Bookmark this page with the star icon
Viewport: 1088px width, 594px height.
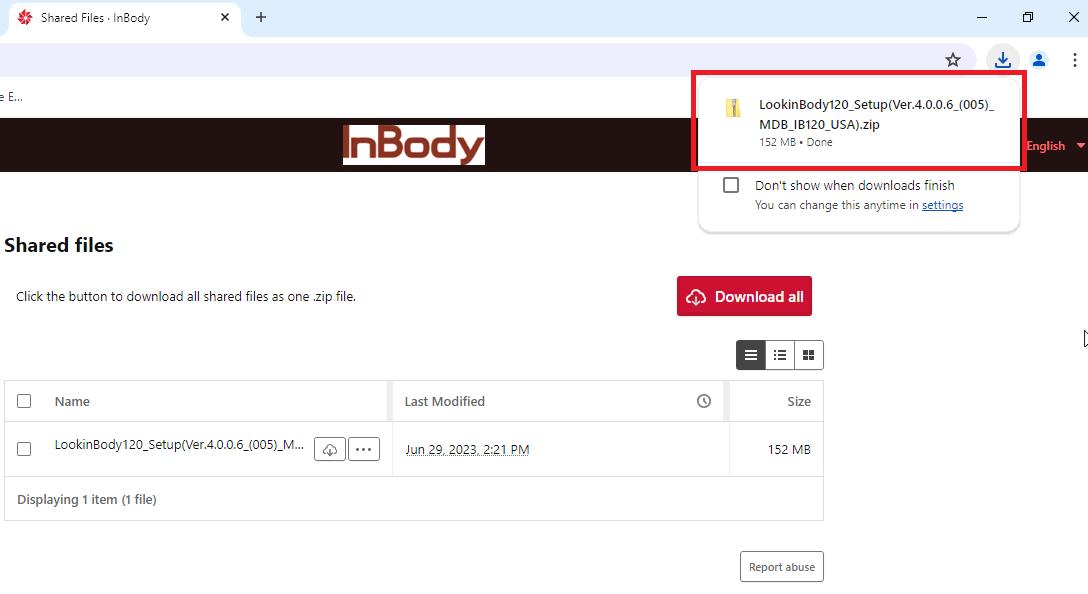pyautogui.click(x=953, y=60)
